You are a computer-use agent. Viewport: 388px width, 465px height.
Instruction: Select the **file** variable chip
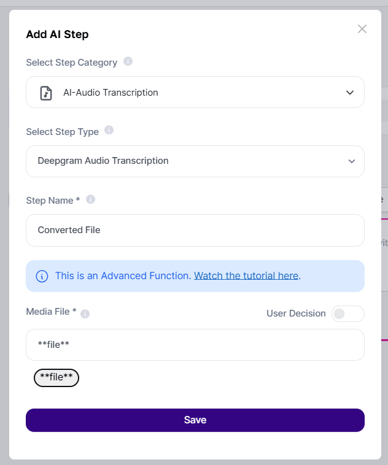(x=56, y=378)
